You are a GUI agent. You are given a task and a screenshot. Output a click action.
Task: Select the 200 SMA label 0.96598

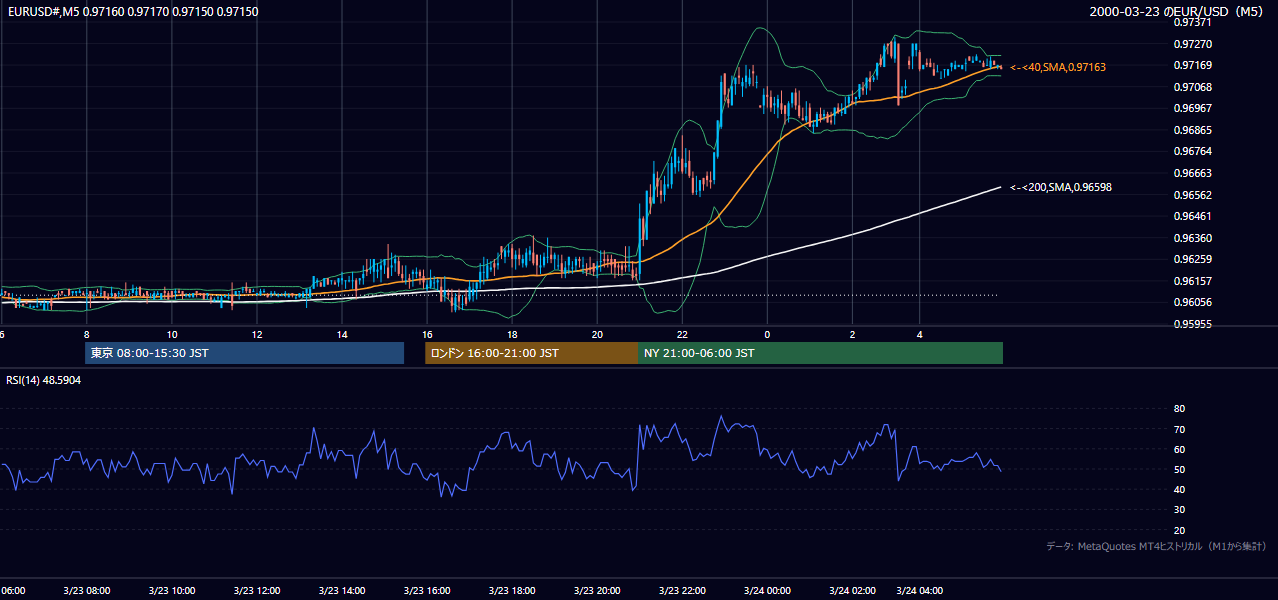pyautogui.click(x=1061, y=187)
